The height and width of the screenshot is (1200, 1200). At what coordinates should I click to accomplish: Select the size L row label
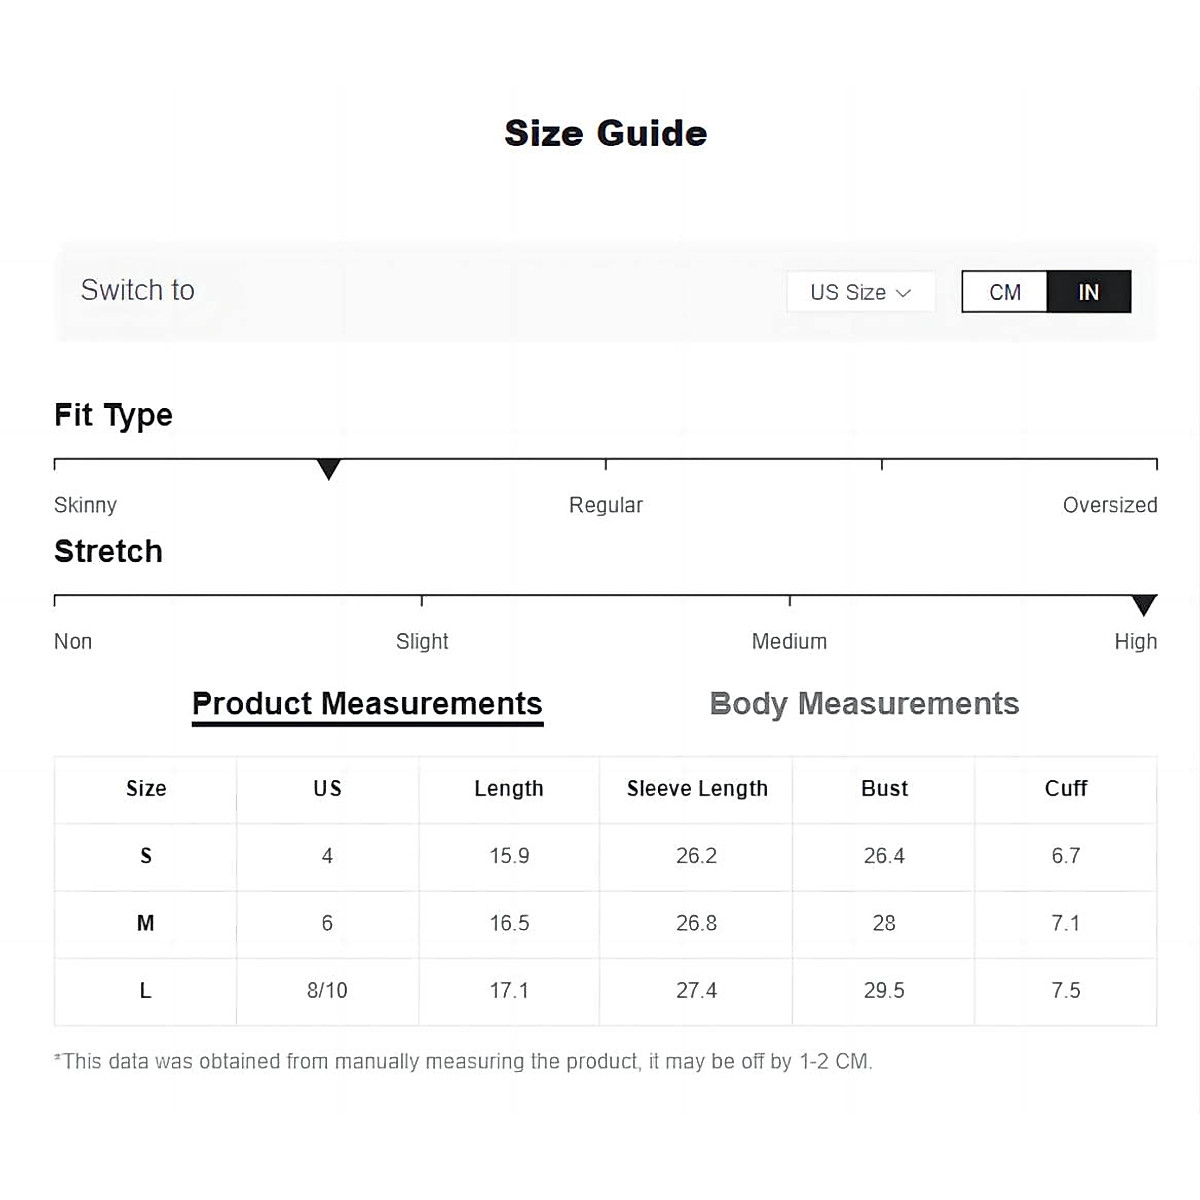146,991
